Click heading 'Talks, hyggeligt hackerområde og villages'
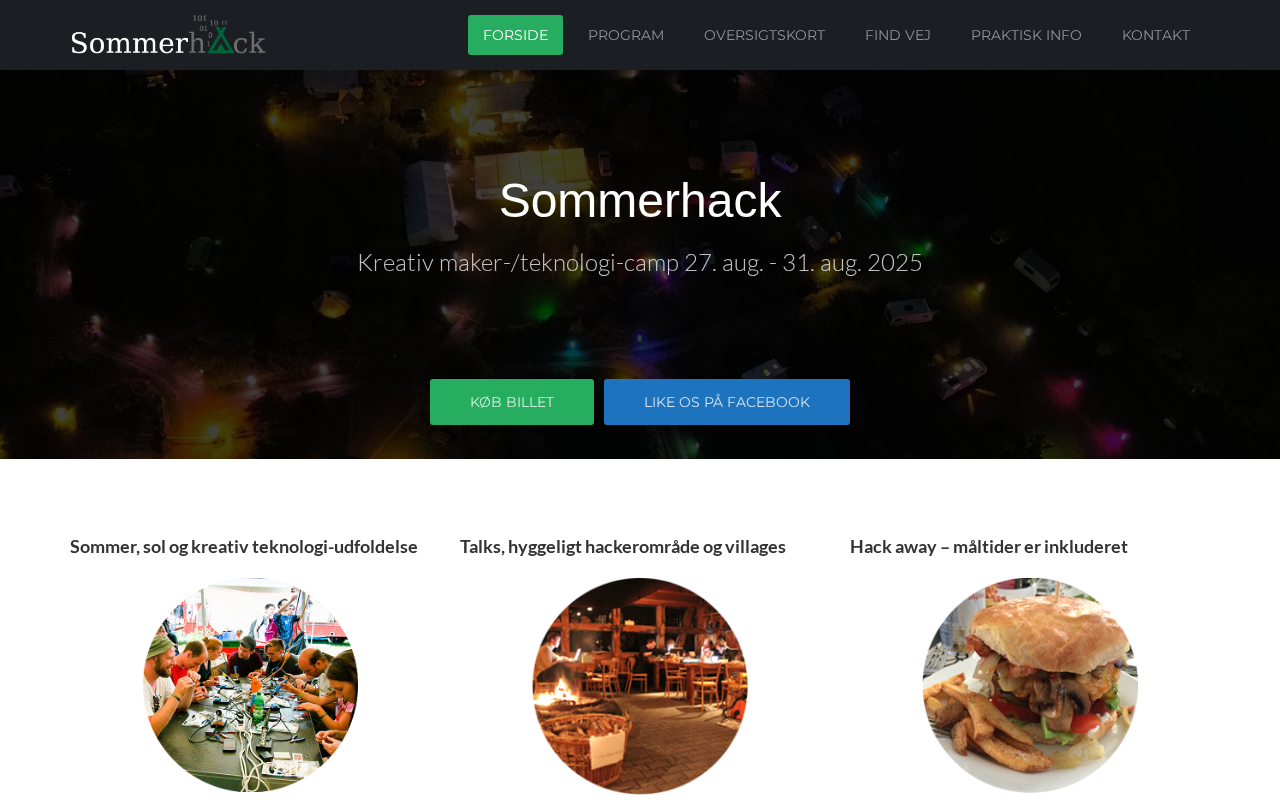Viewport: 1280px width, 800px height. click(x=623, y=547)
